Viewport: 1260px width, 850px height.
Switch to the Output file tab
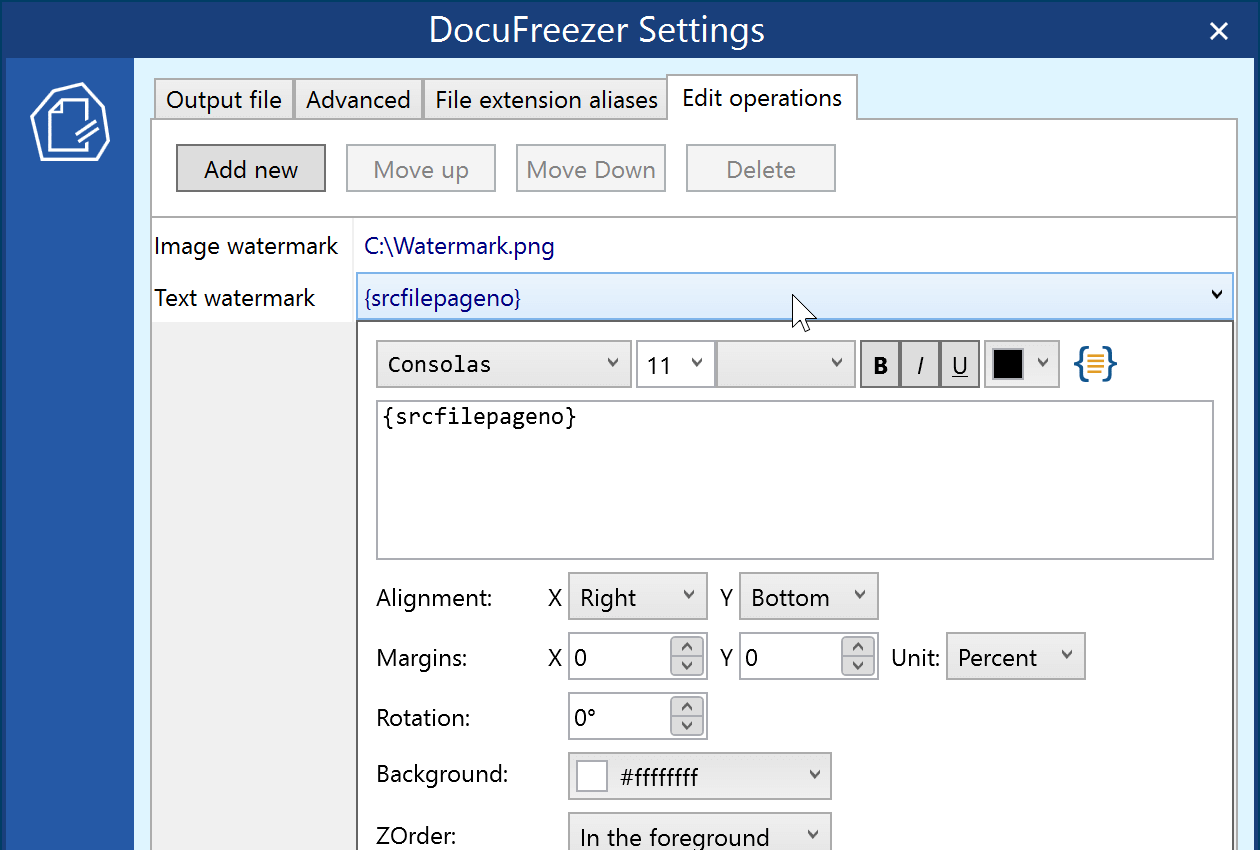224,100
